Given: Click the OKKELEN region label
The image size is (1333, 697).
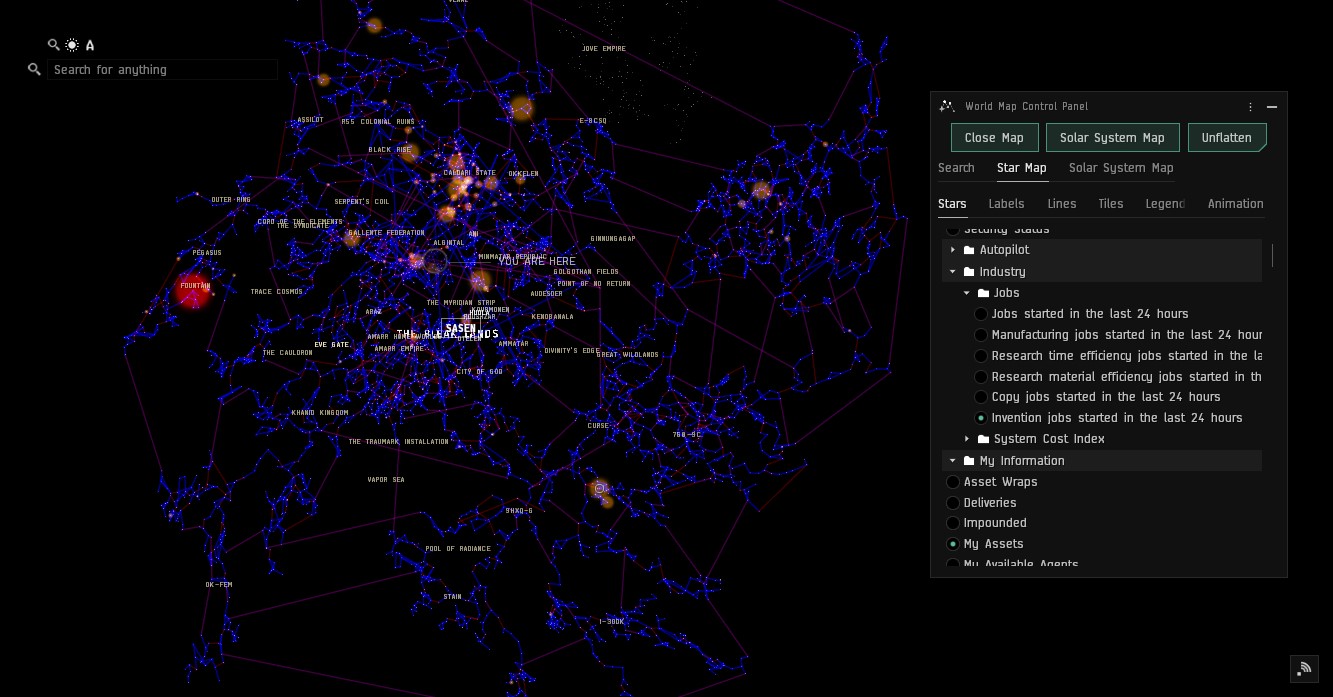Looking at the screenshot, I should (523, 173).
